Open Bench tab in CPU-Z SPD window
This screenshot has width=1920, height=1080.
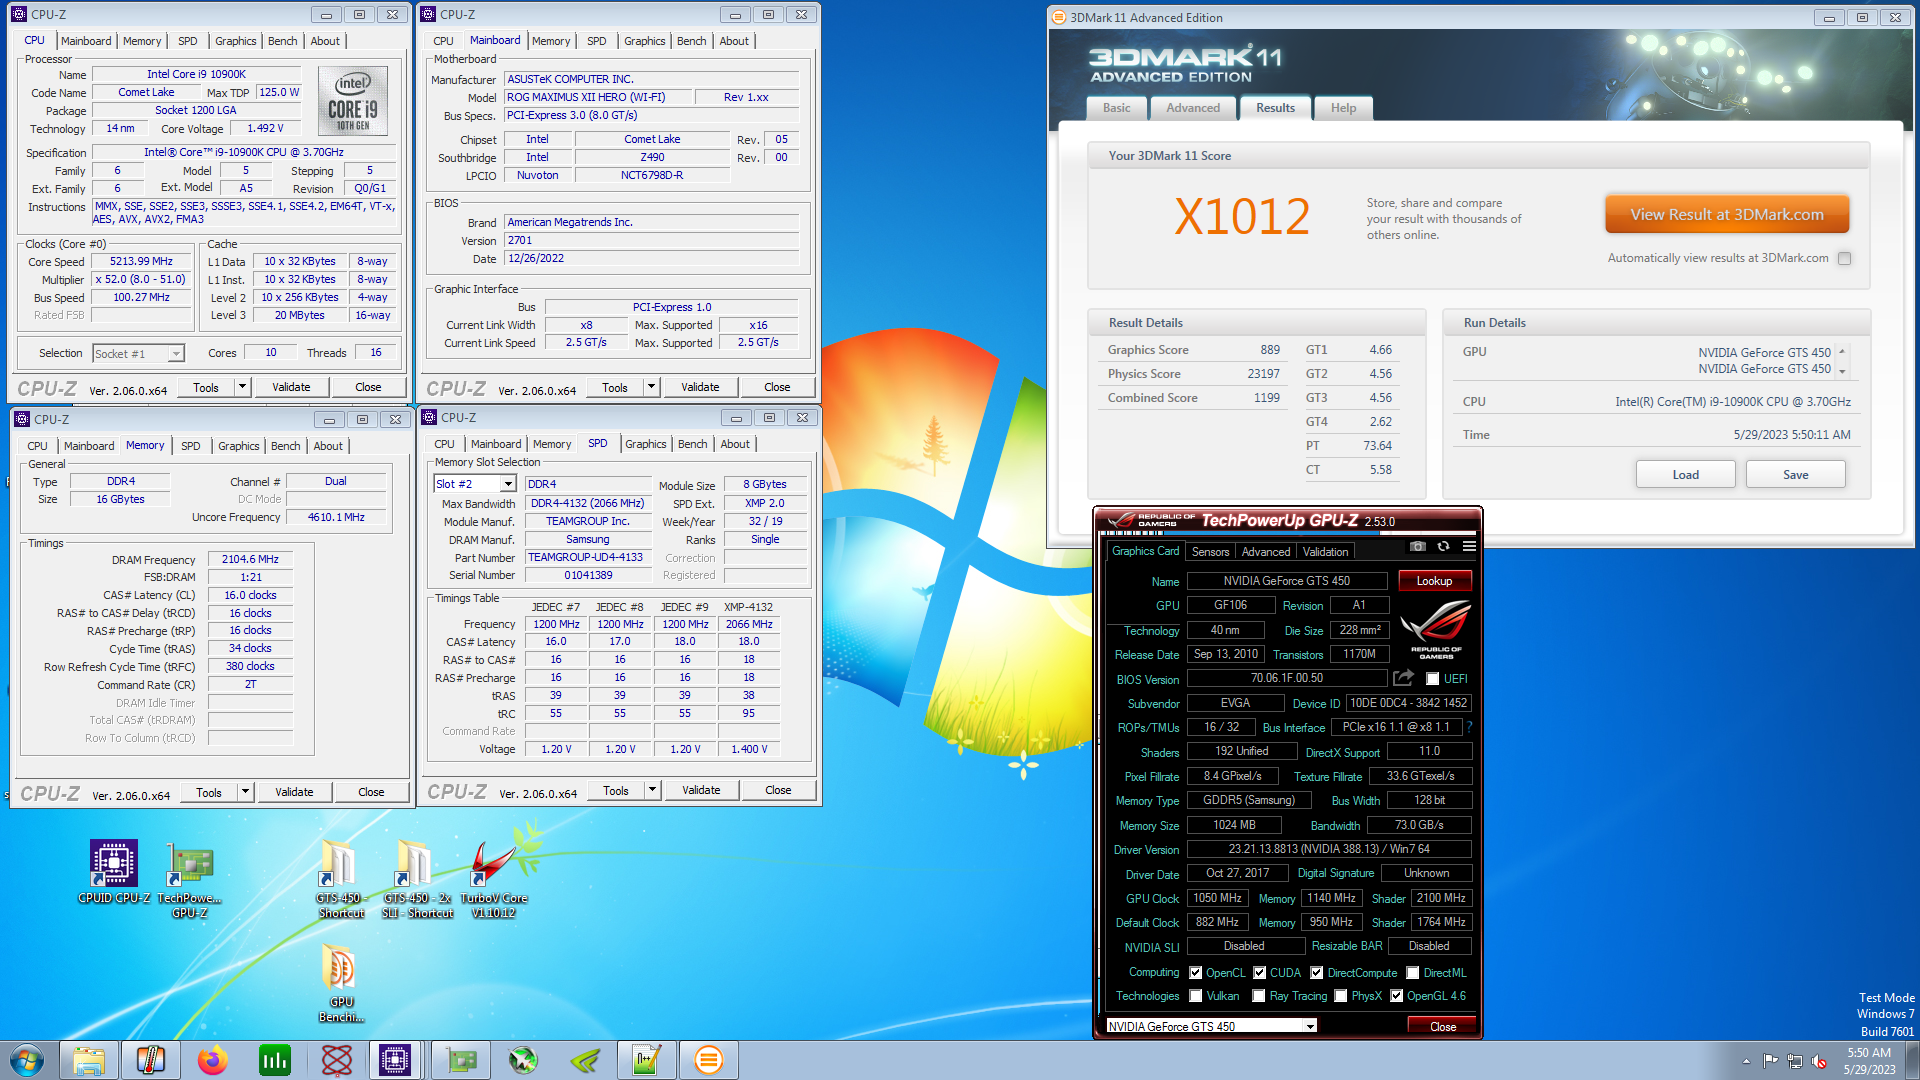click(692, 444)
